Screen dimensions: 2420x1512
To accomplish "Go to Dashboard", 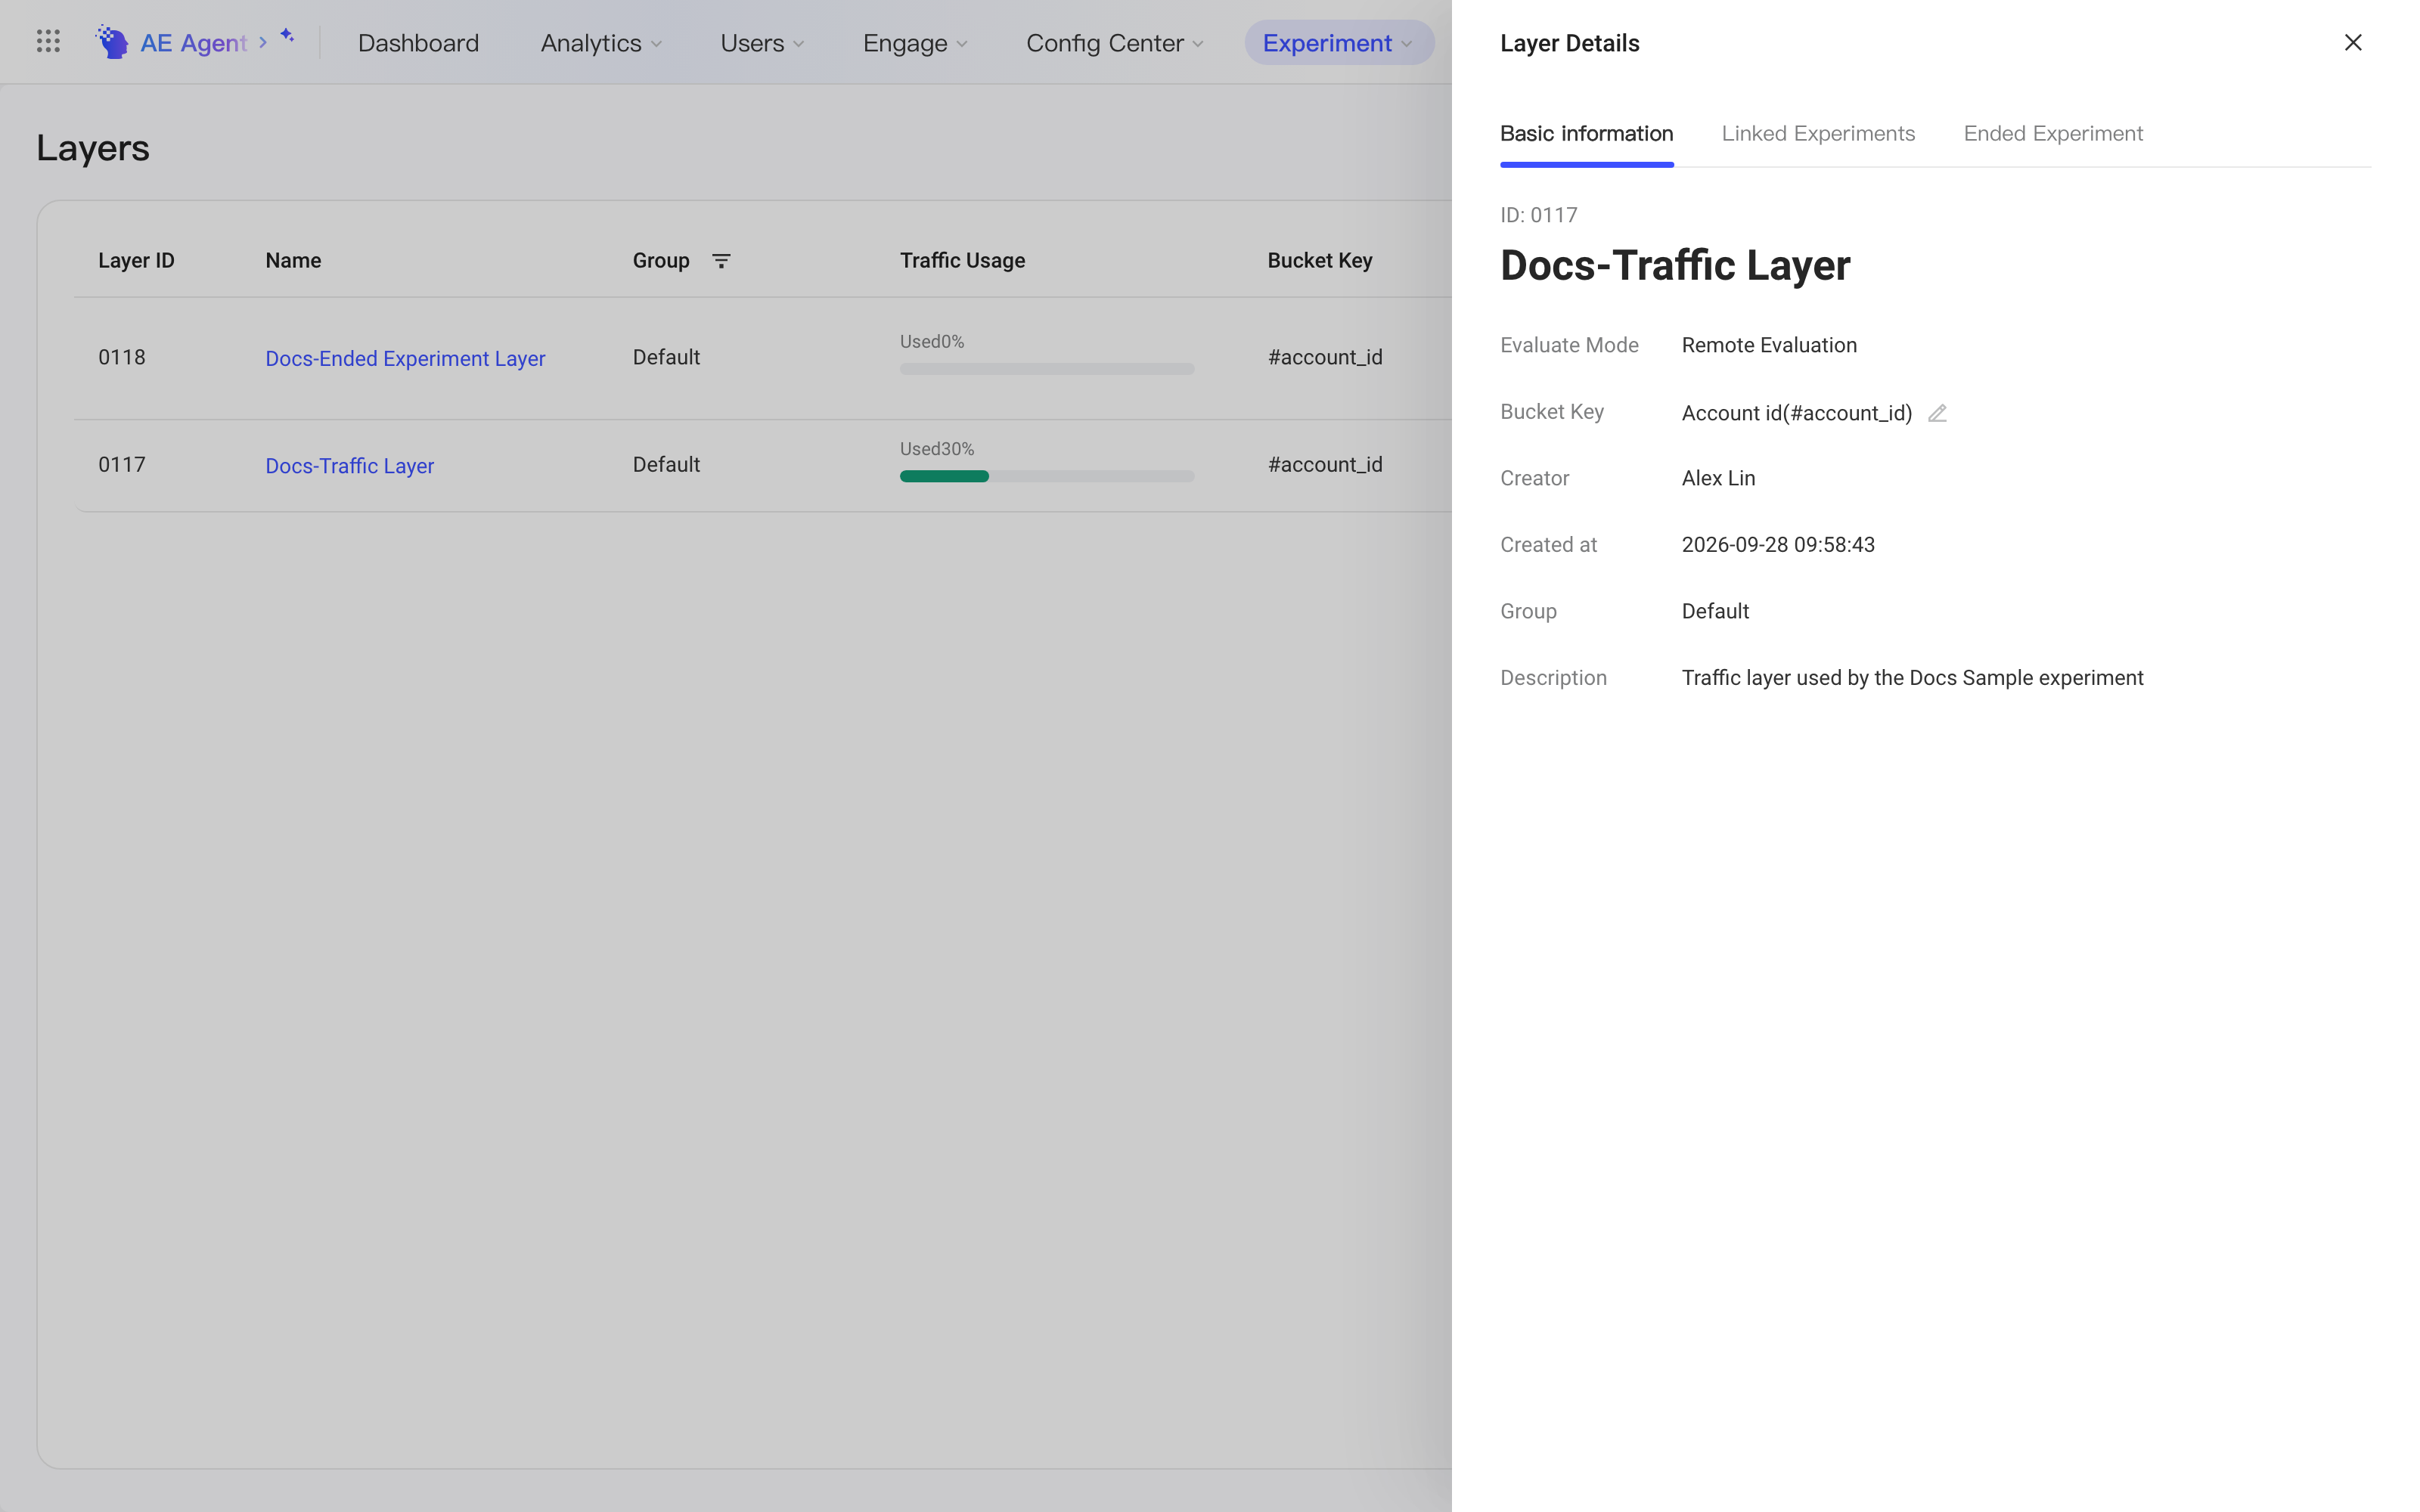I will [418, 43].
